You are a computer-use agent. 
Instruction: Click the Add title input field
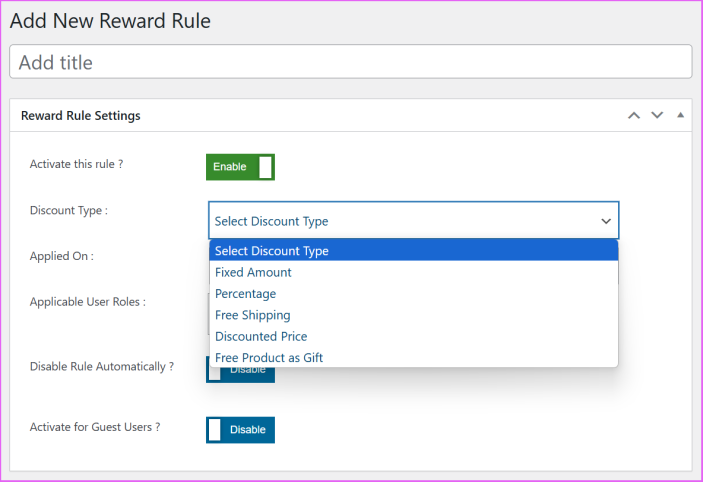350,62
